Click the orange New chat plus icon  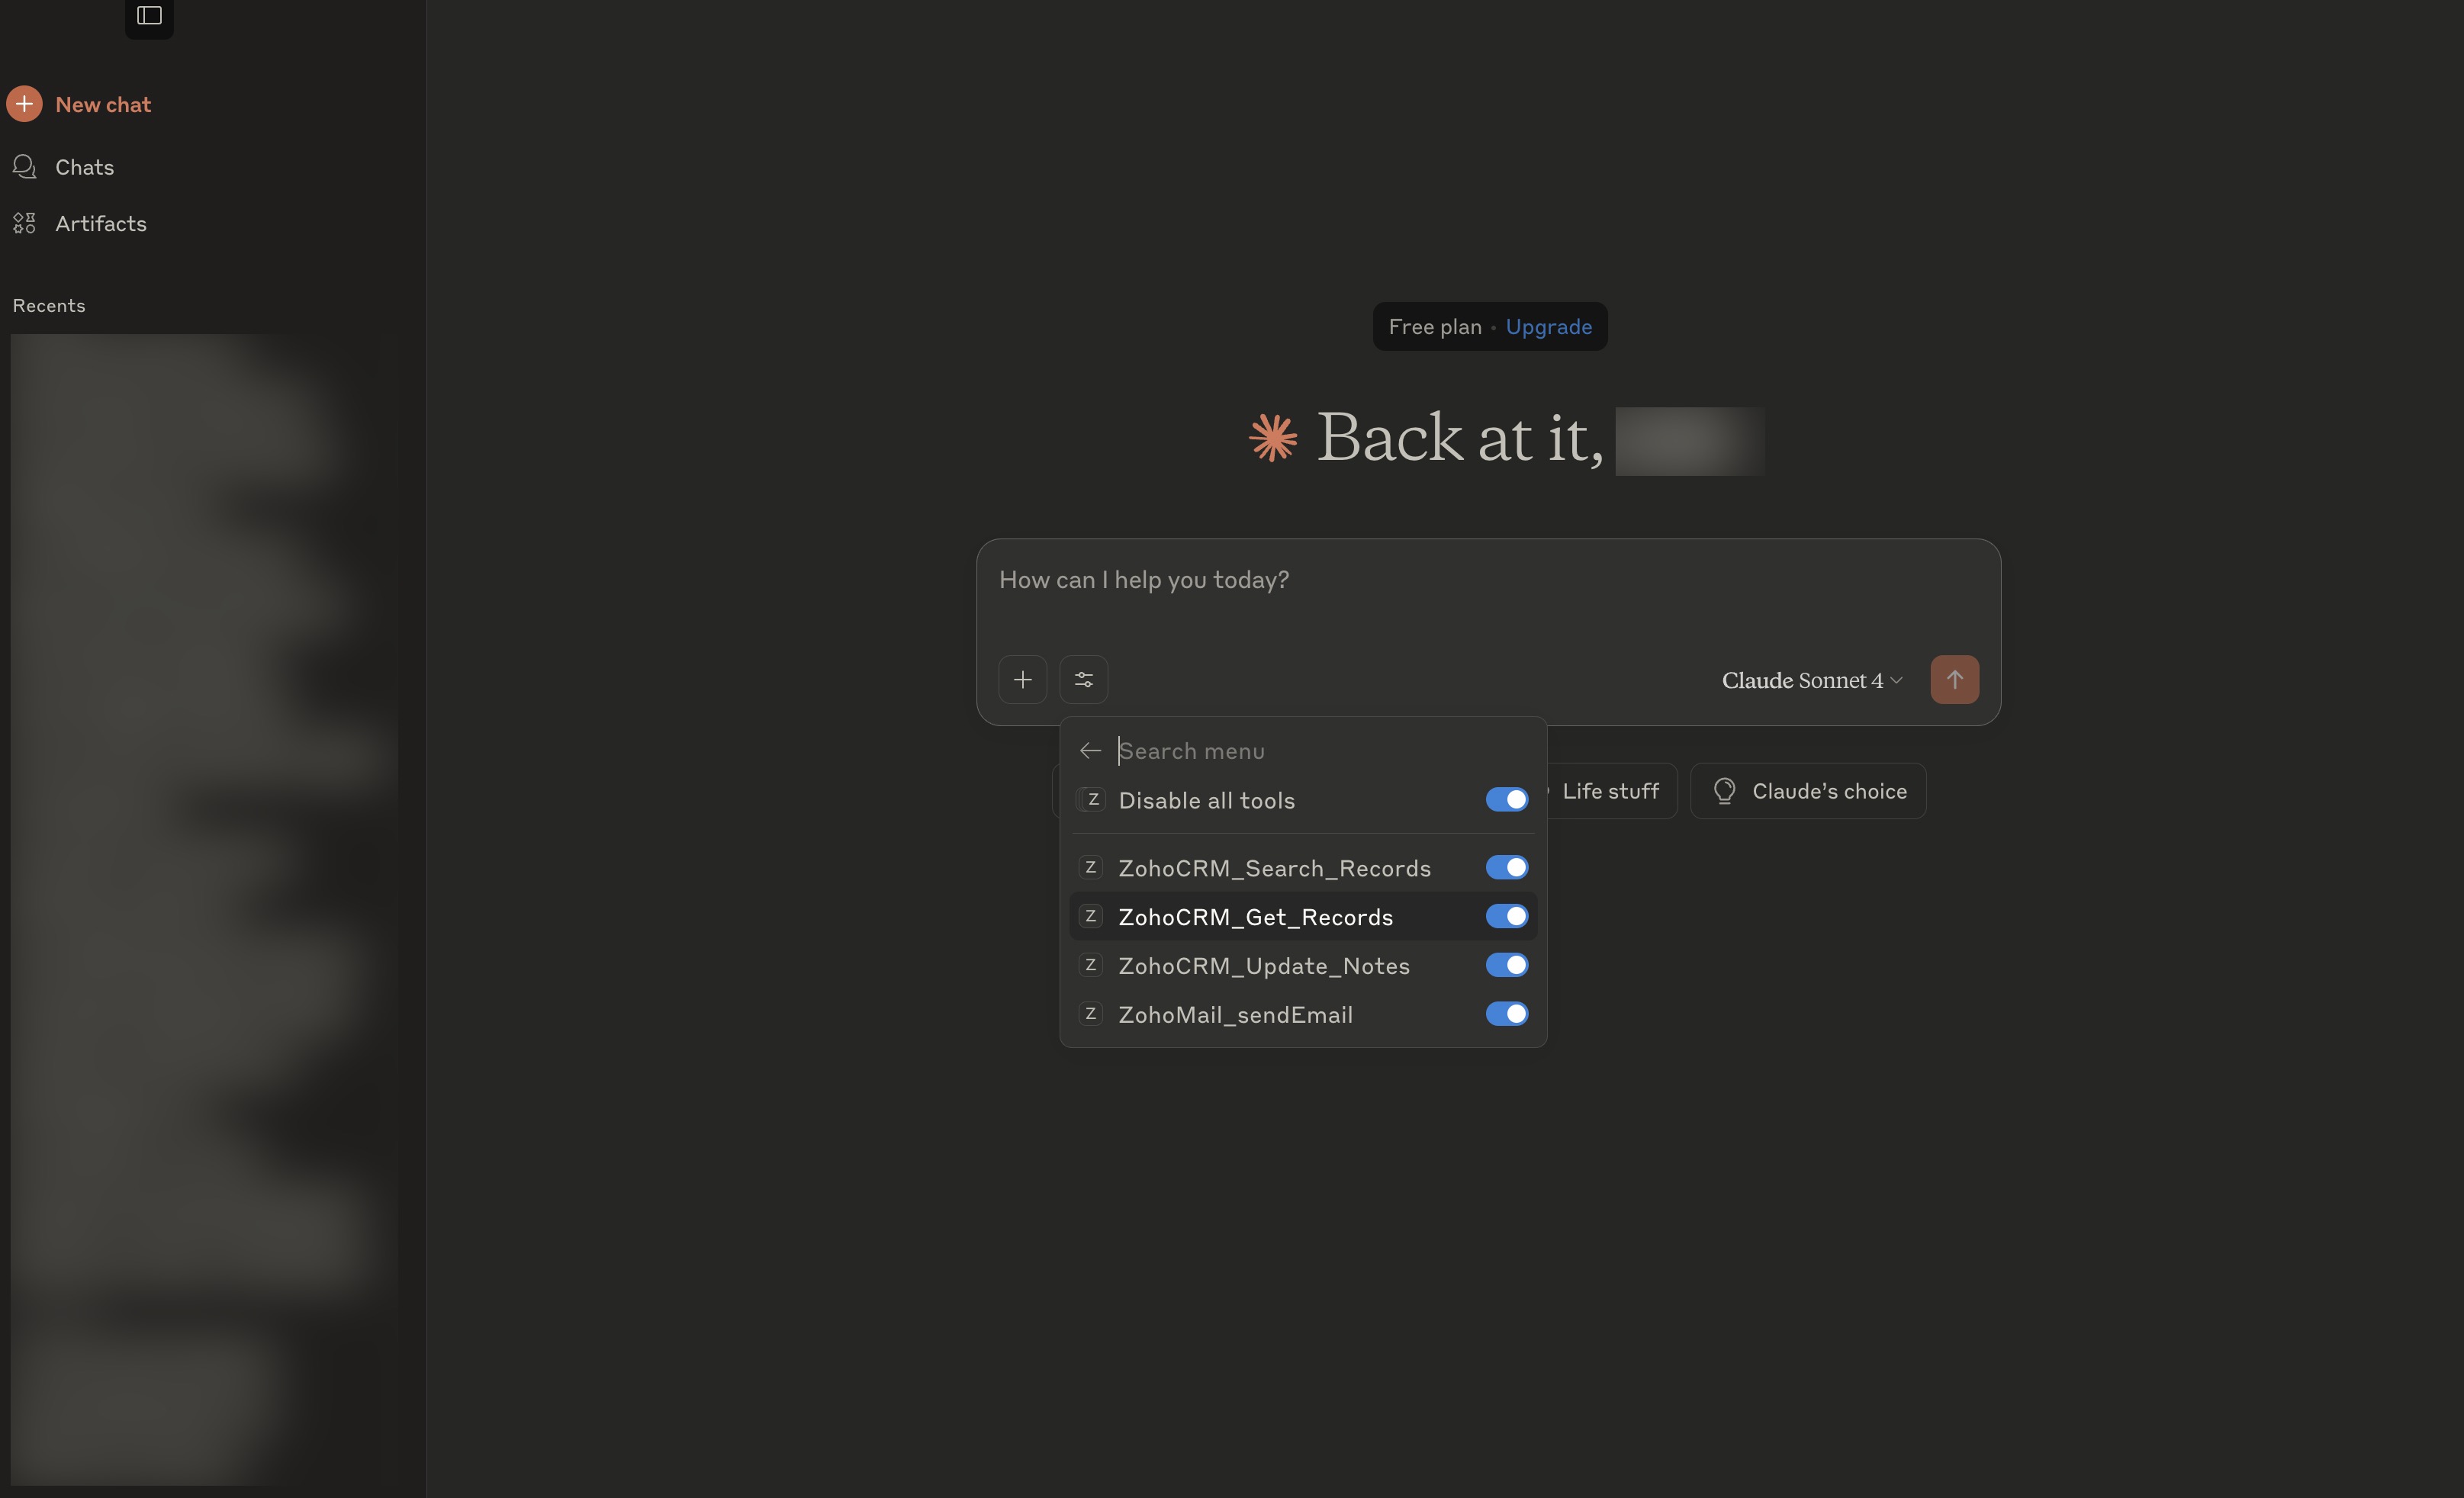pyautogui.click(x=24, y=104)
